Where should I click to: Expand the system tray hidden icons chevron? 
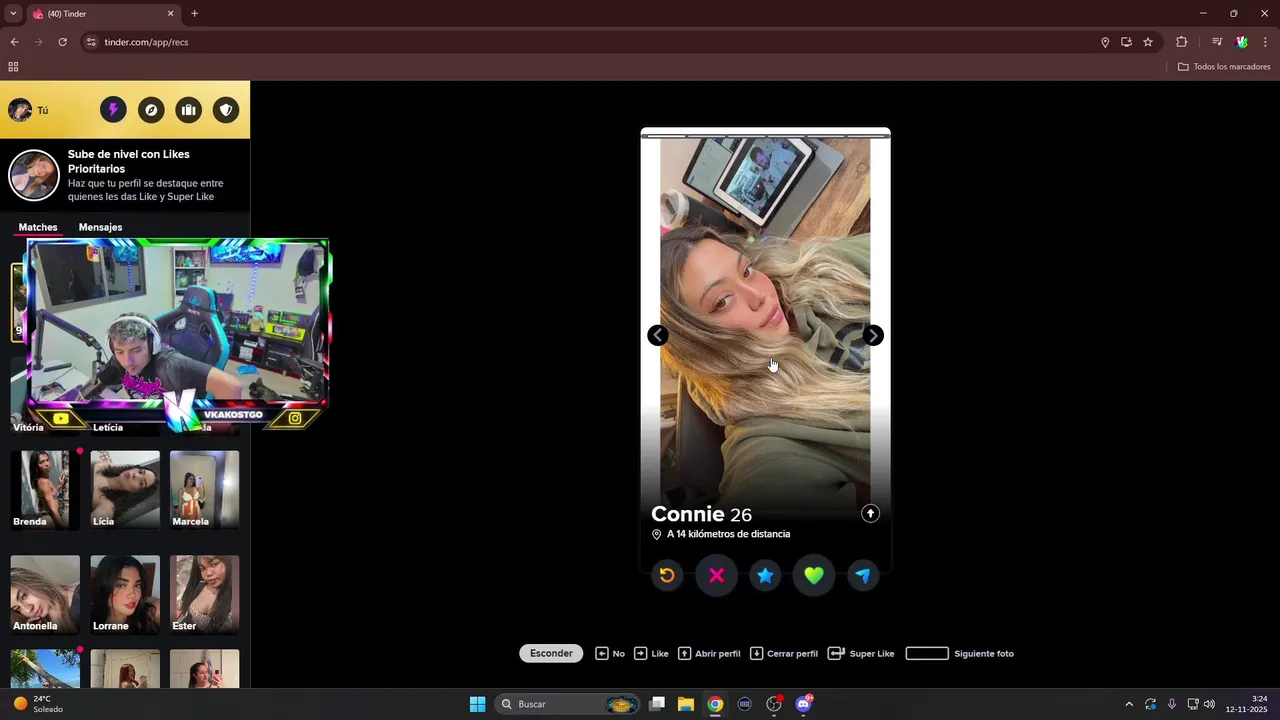(1129, 704)
